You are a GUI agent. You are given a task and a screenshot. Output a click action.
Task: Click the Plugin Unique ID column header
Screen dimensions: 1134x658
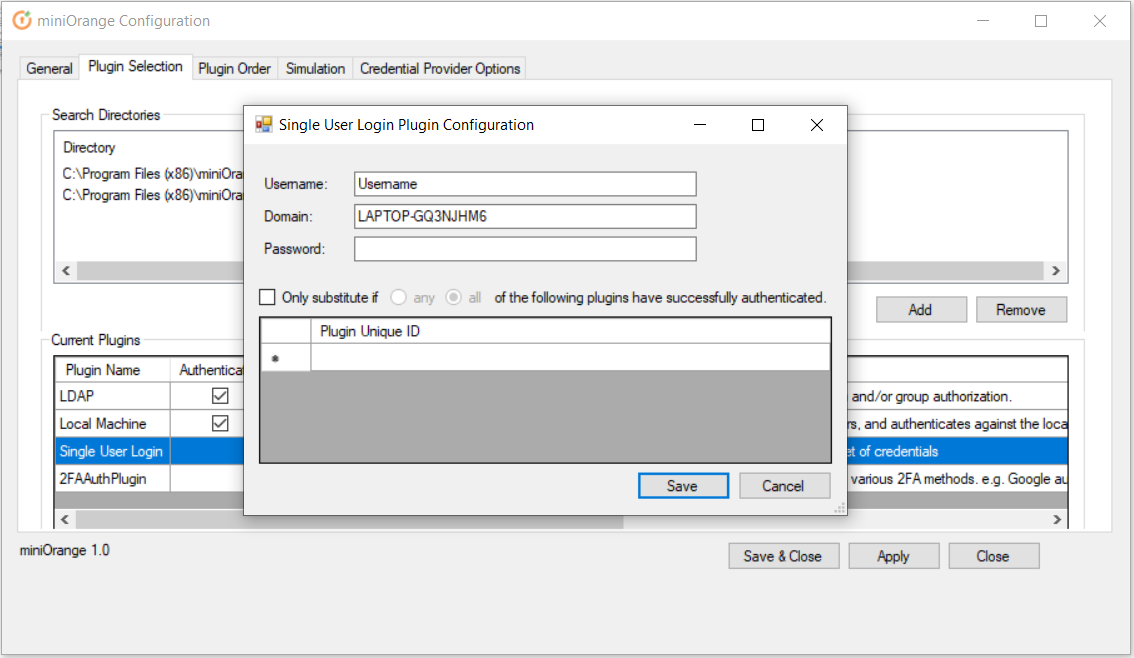[571, 331]
